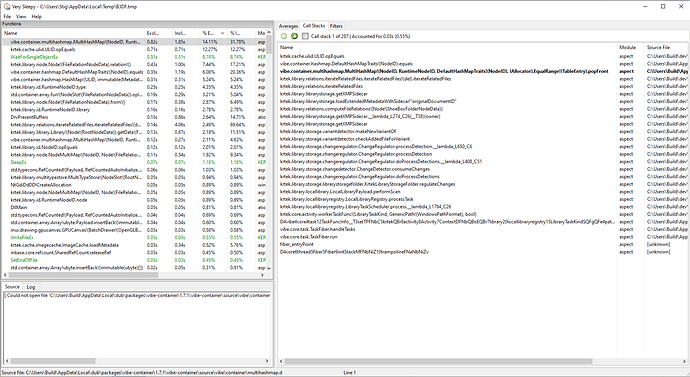
Task: Switch to the Averages tab
Action: 288,26
